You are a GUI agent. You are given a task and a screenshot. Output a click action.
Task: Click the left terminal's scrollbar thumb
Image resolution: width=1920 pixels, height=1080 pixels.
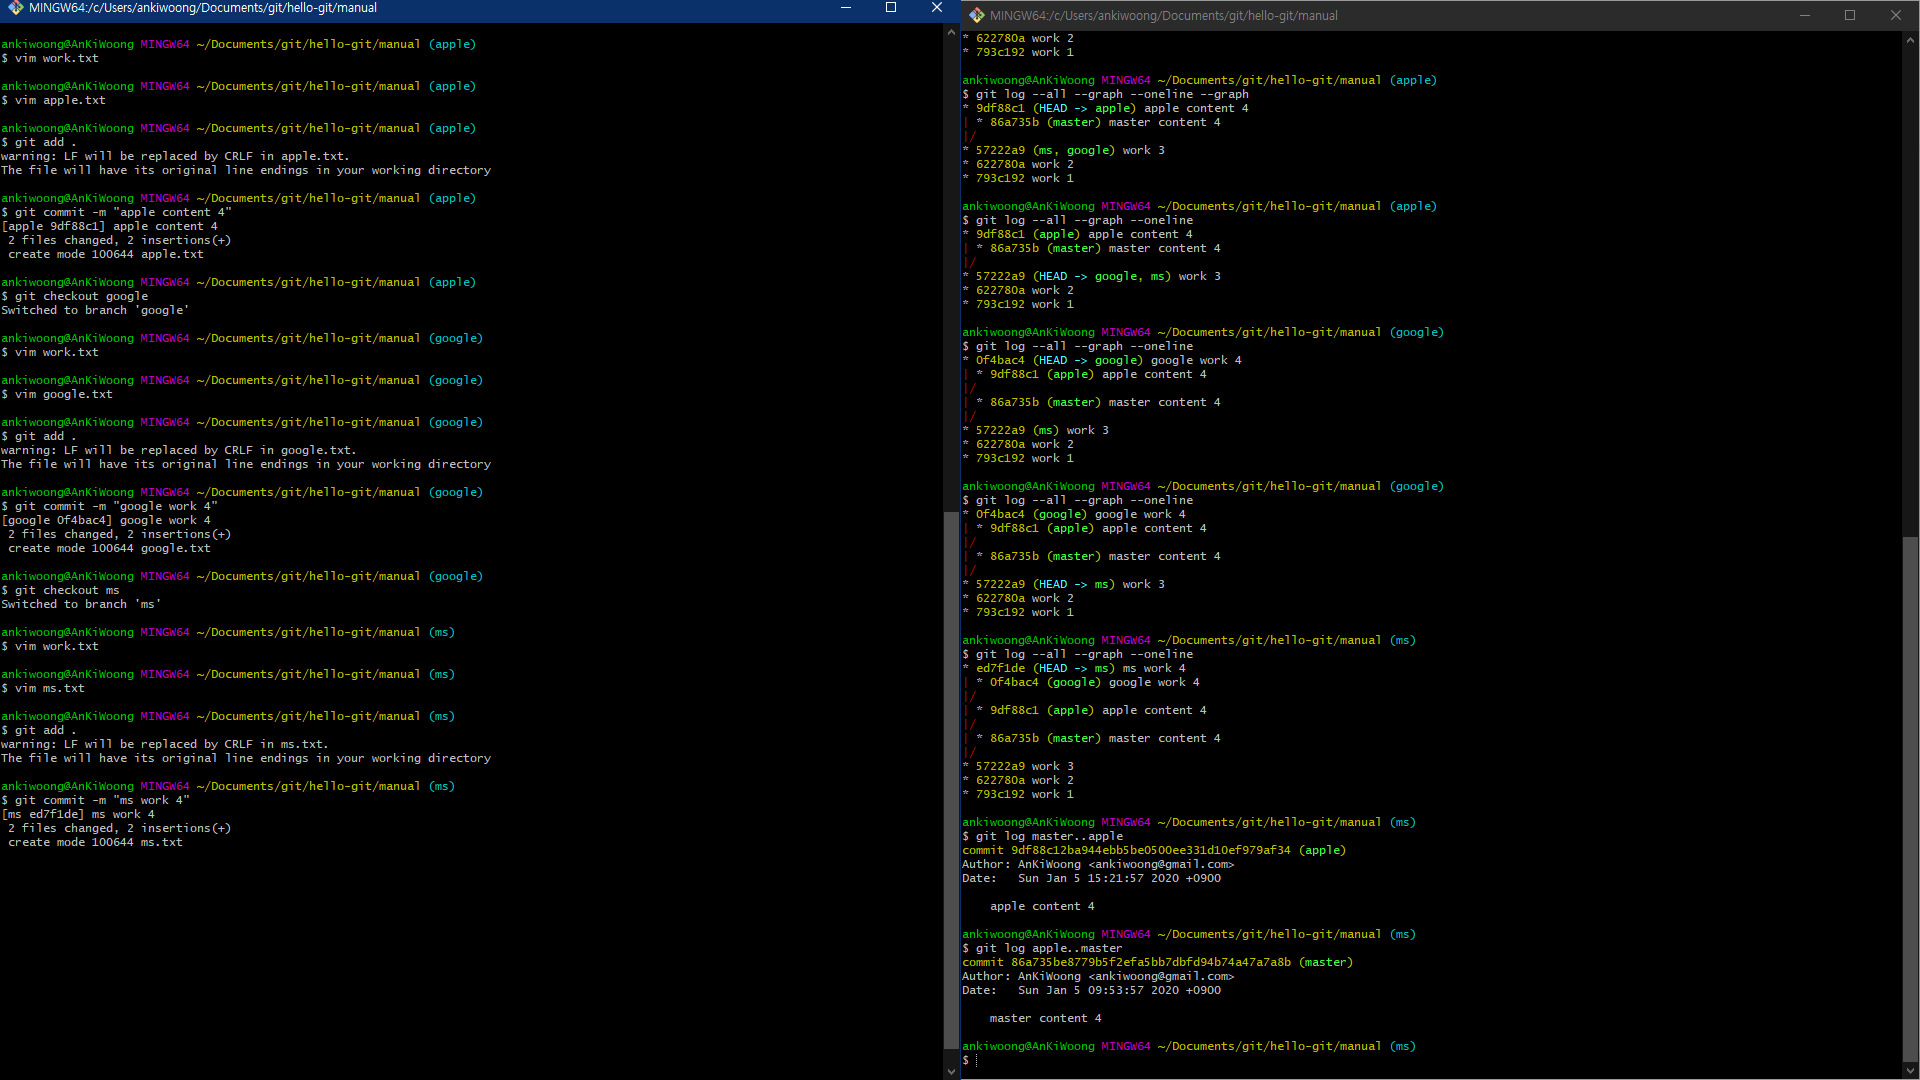(951, 780)
